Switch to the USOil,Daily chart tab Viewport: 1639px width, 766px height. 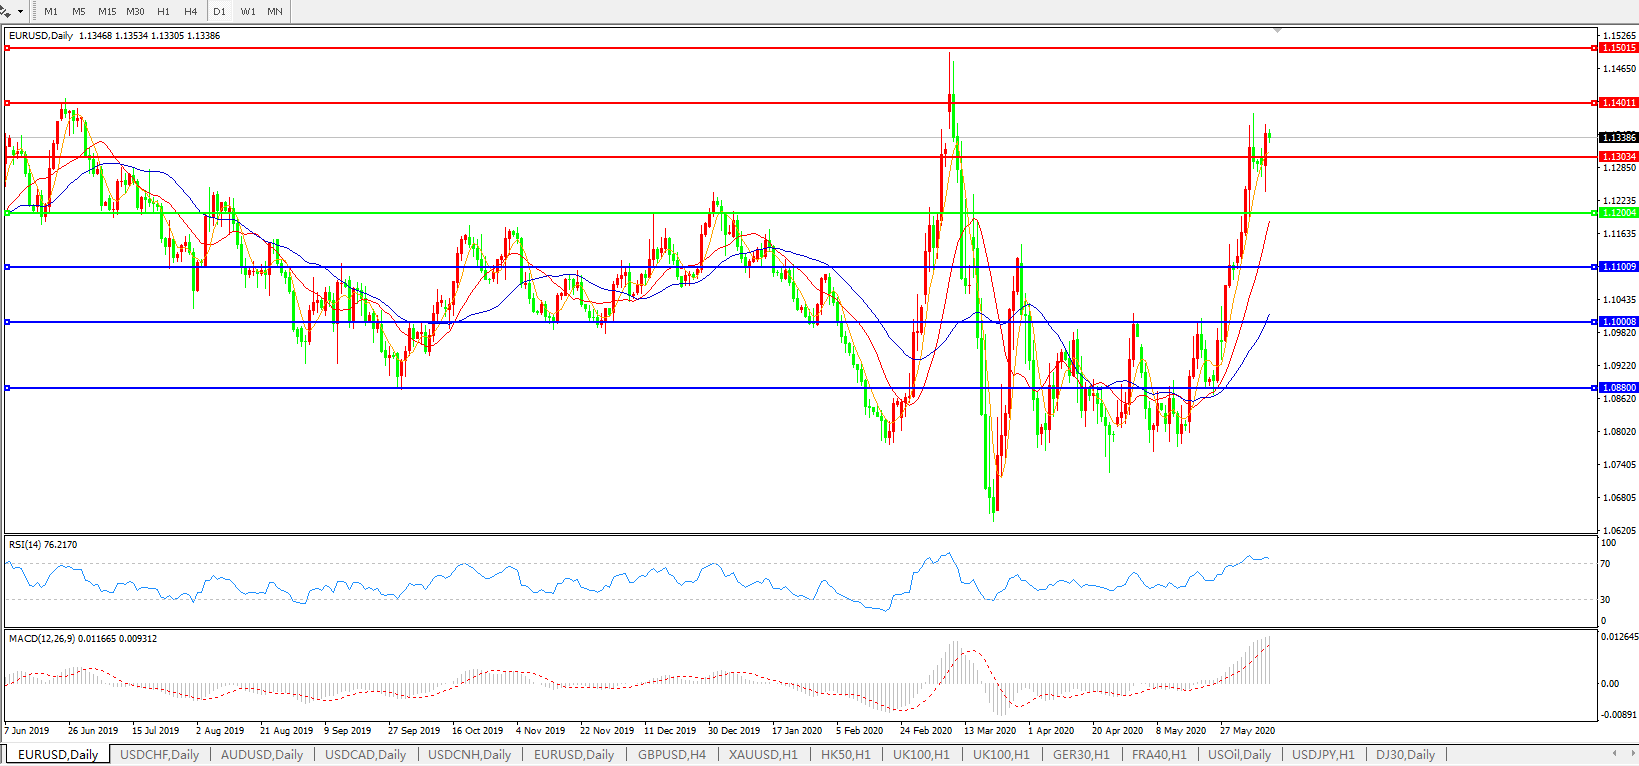tap(1239, 755)
